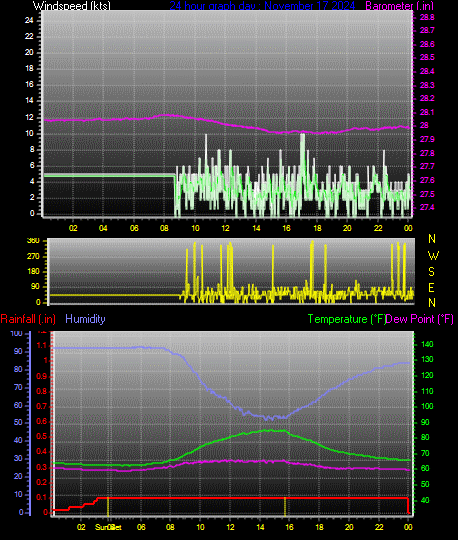Click the Windspeed (kts) axis title
The height and width of the screenshot is (540, 458).
point(72,6)
